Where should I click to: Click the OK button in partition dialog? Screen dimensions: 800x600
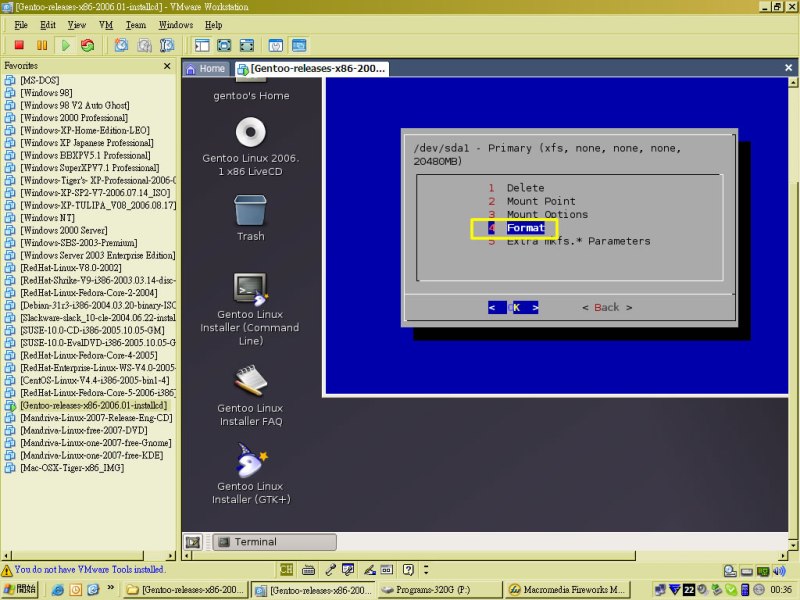[513, 307]
